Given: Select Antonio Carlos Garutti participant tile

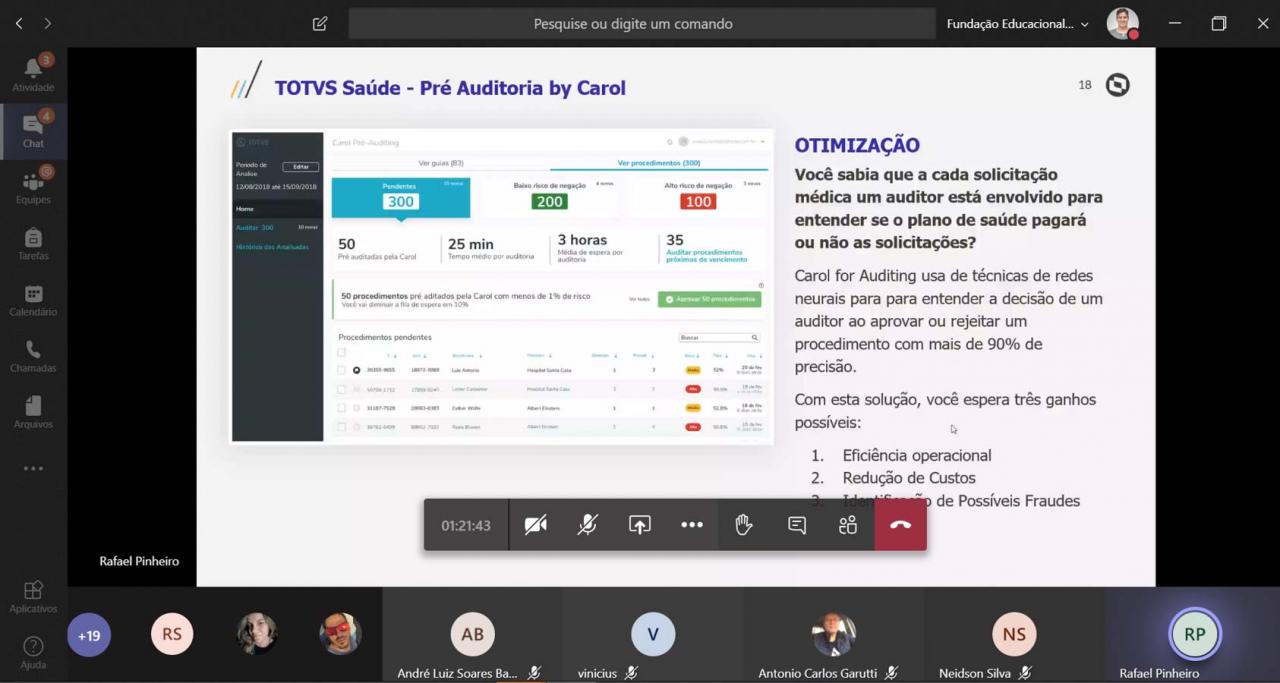Looking at the screenshot, I should 833,635.
